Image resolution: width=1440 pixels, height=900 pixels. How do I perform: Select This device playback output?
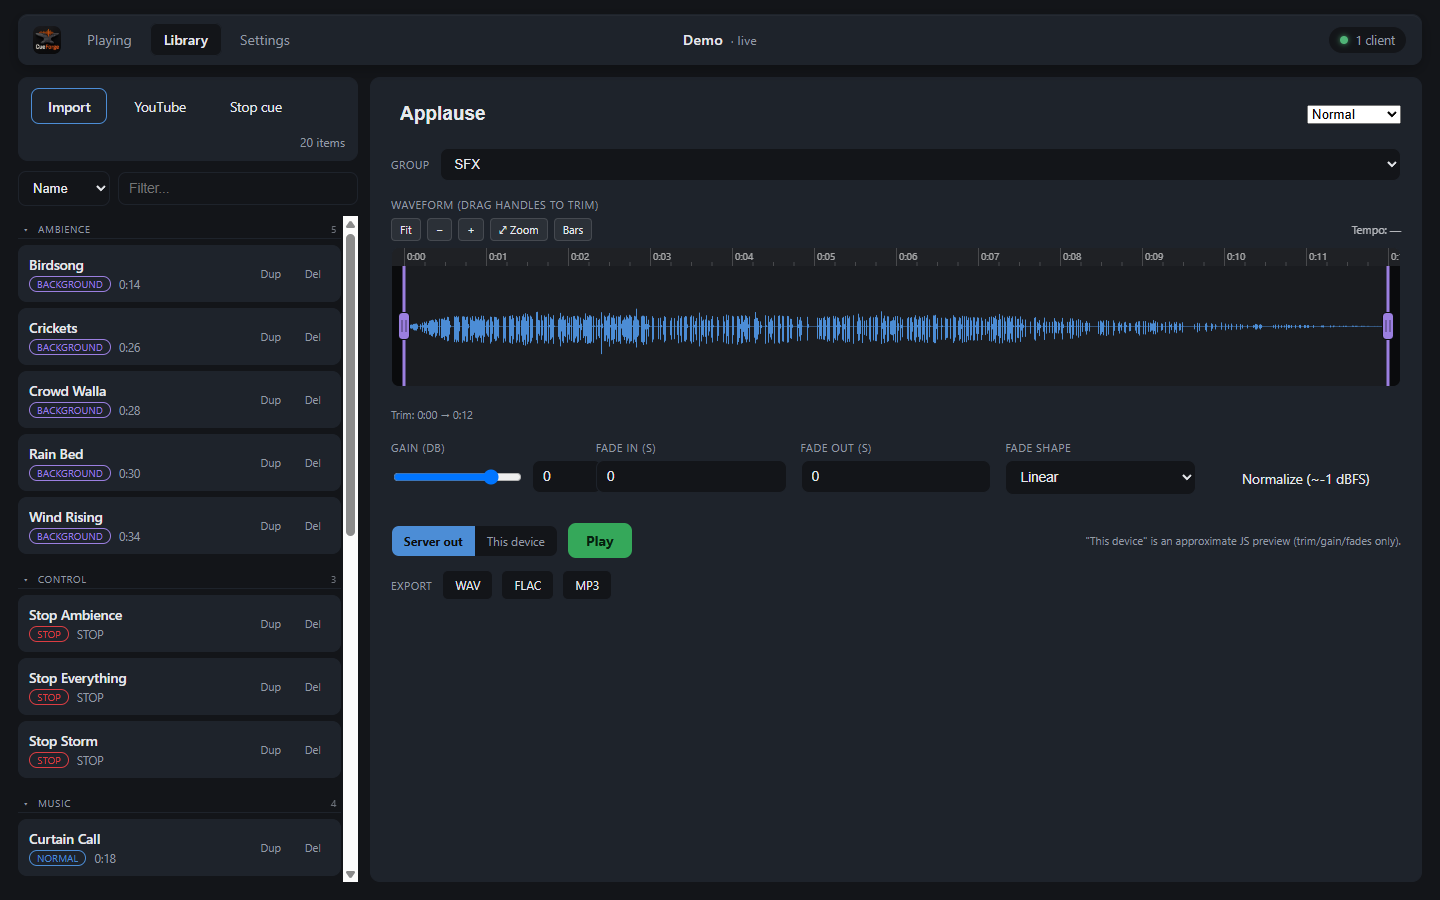[516, 541]
